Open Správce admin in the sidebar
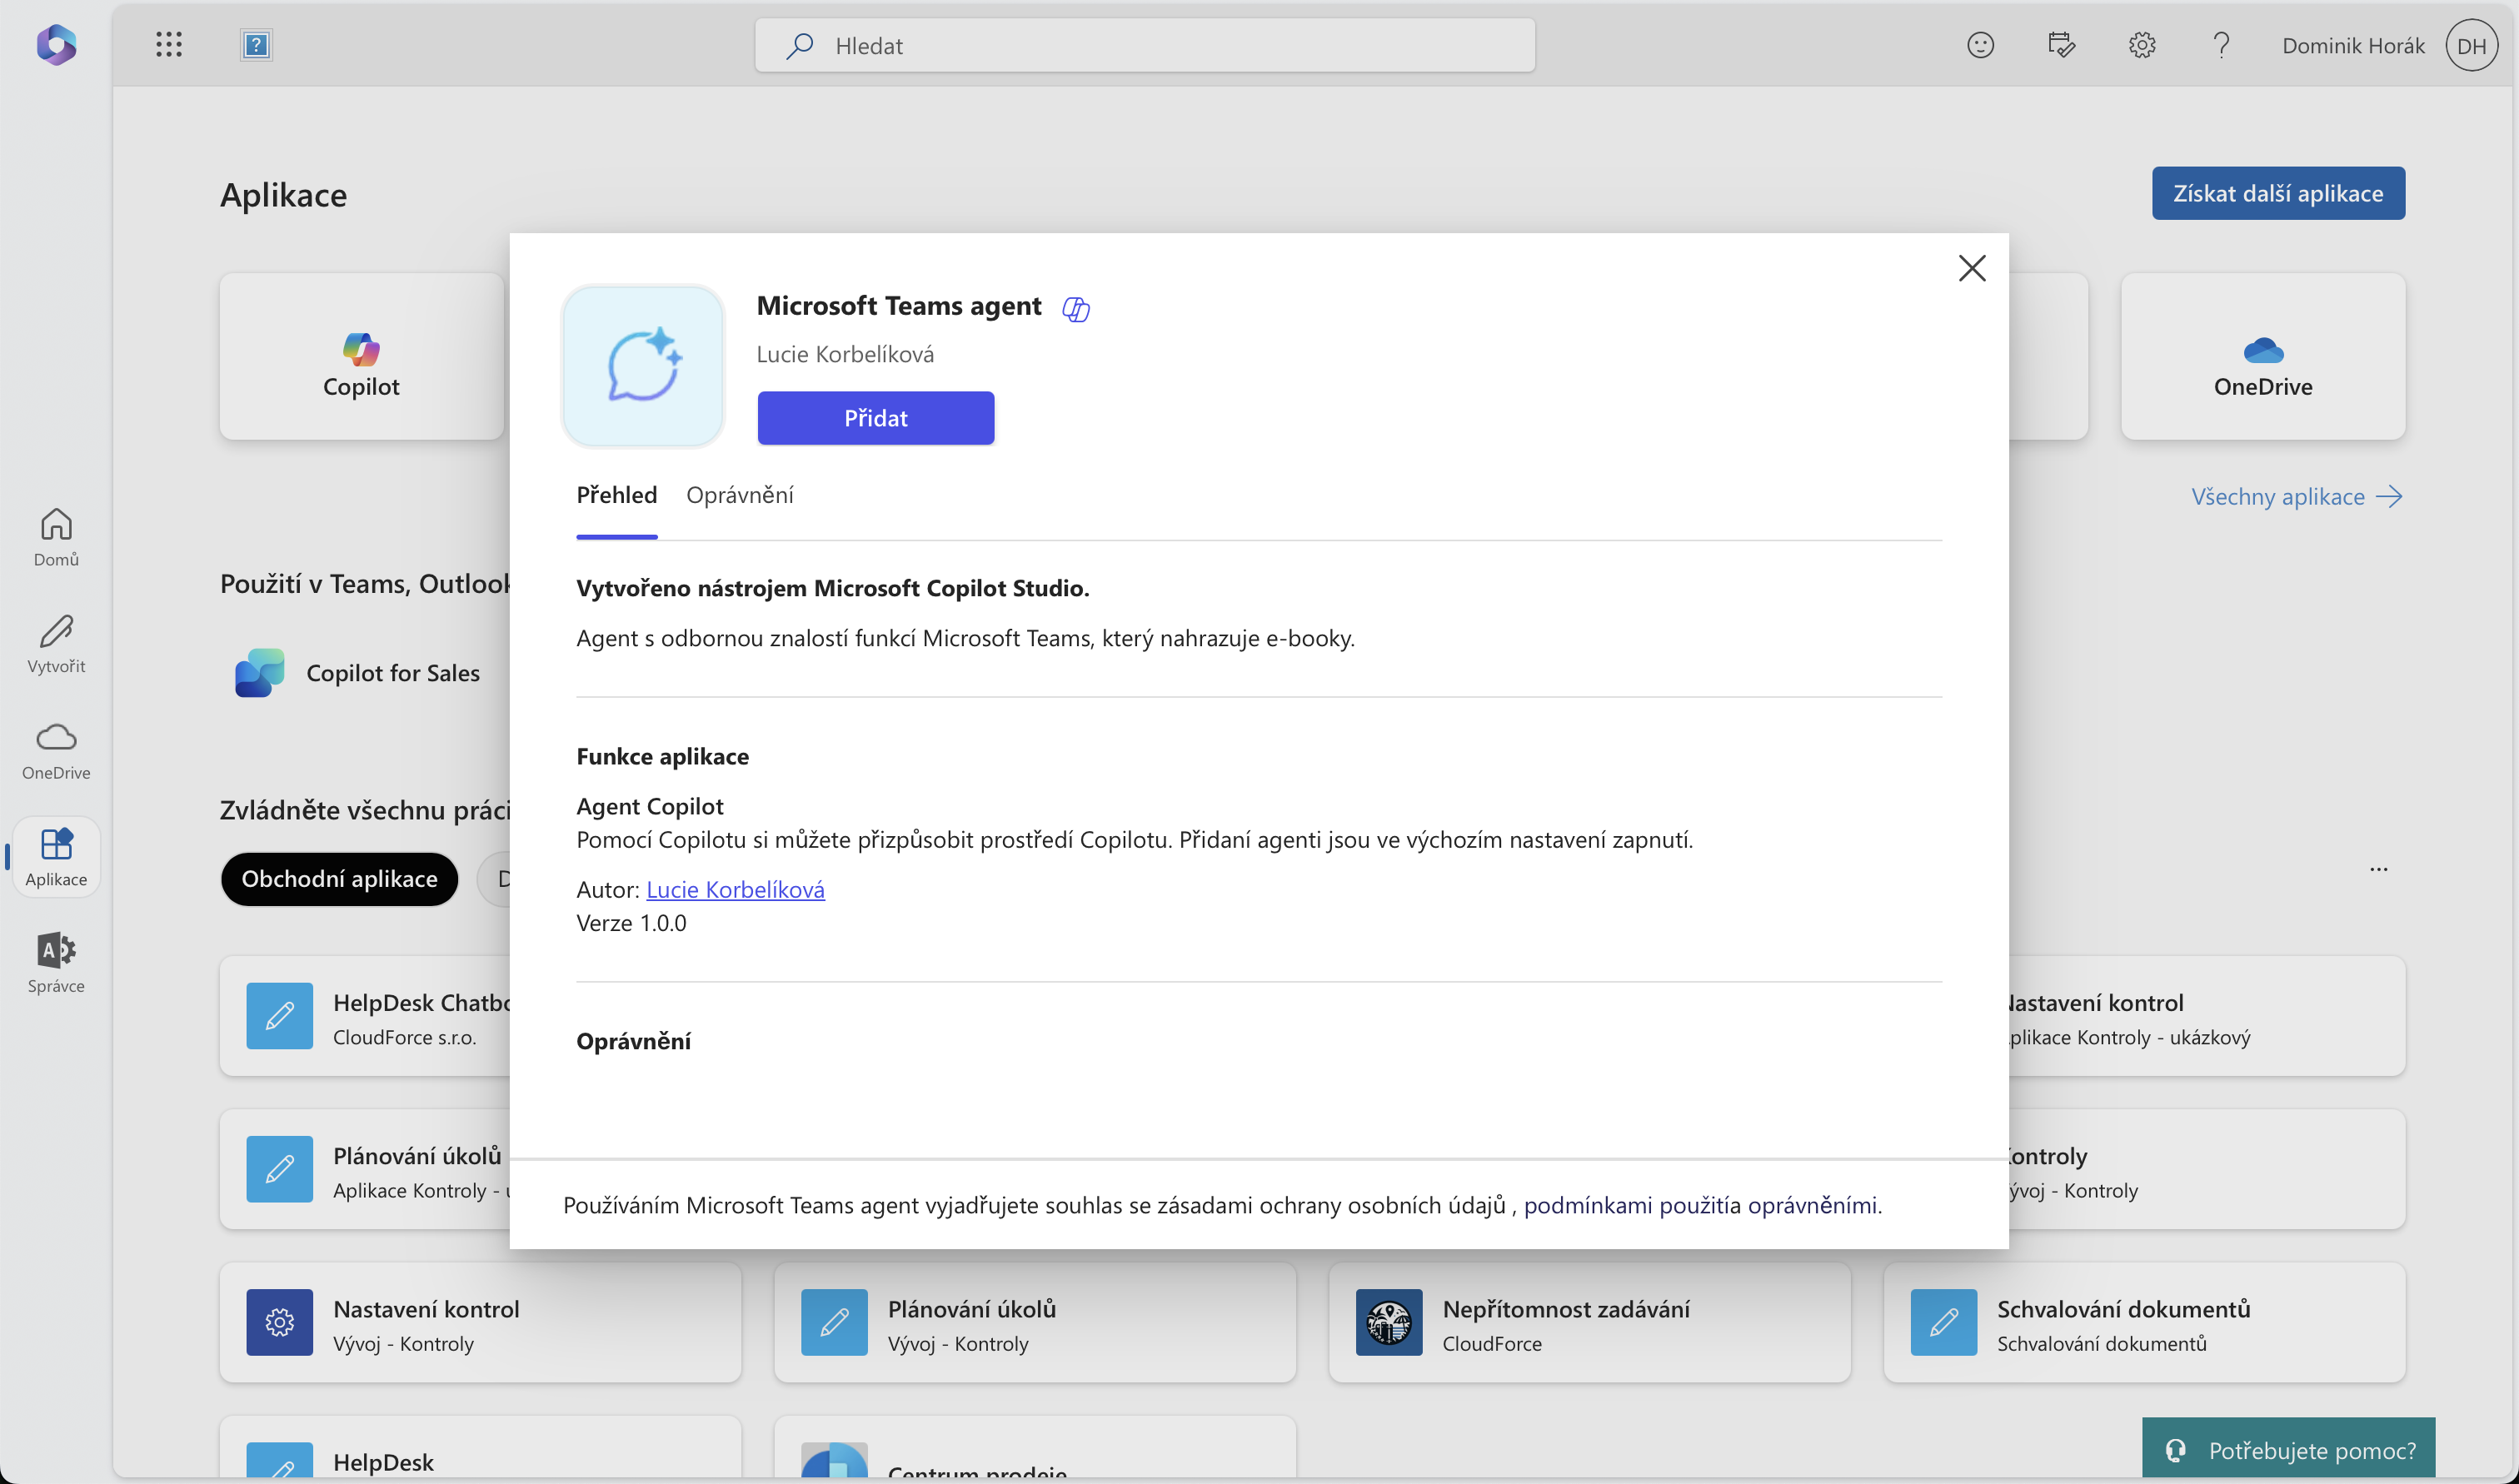 [56, 964]
